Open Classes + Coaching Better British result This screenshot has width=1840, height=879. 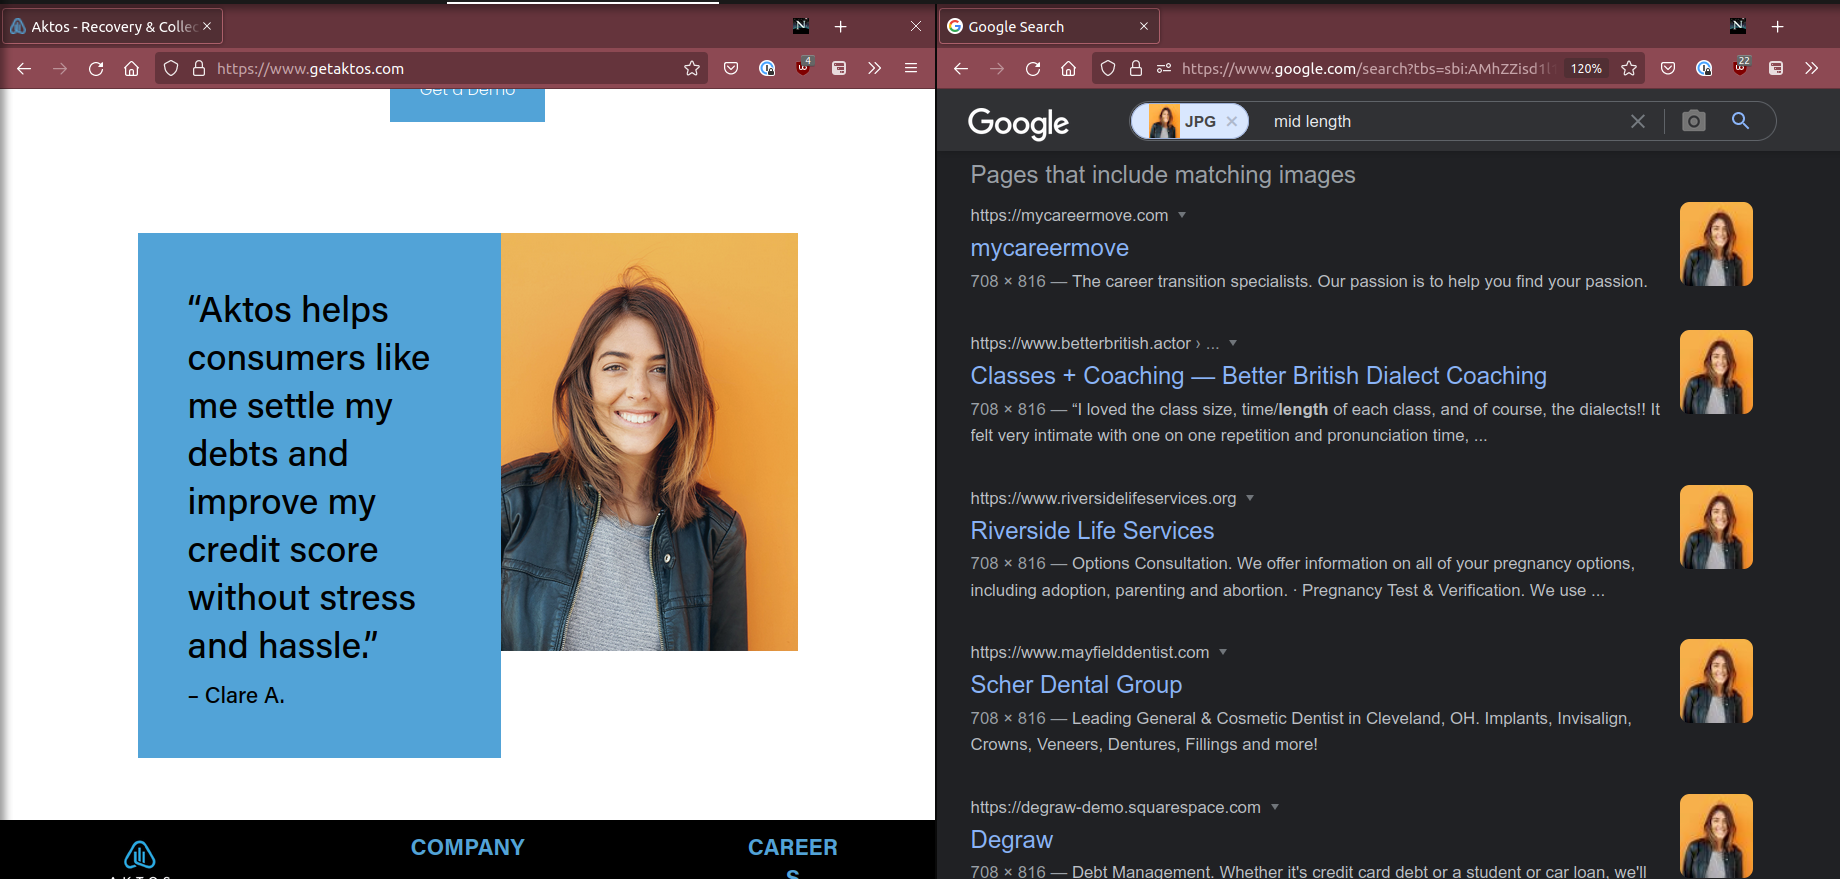click(x=1258, y=376)
